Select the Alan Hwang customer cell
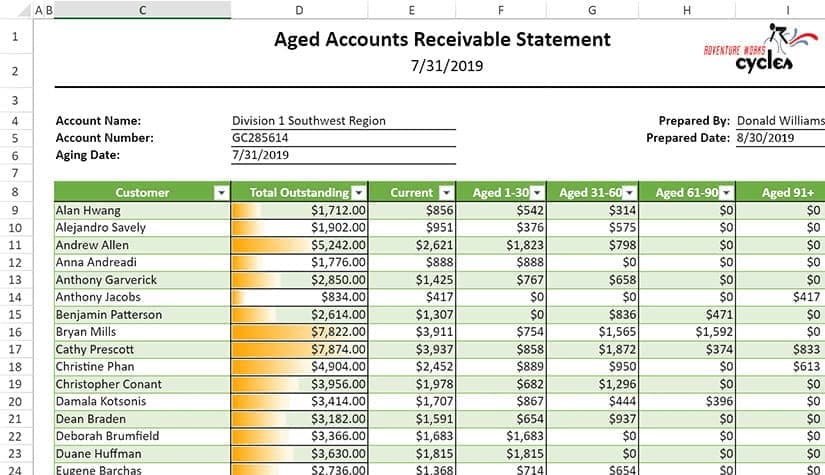 [142, 210]
